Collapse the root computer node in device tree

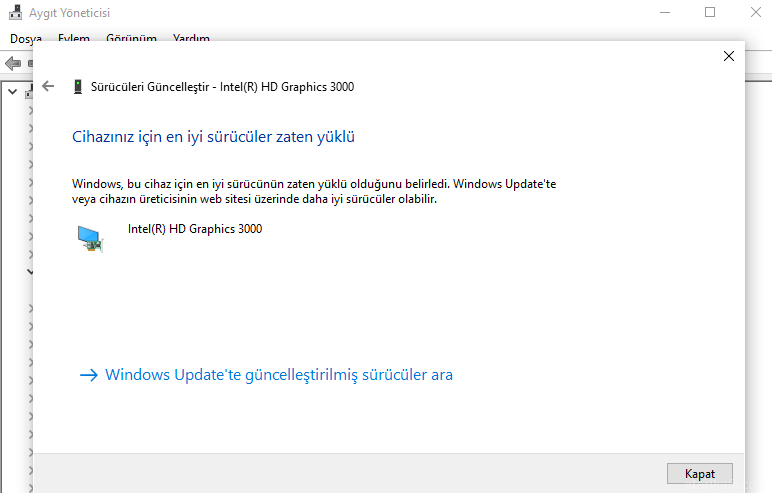point(13,92)
